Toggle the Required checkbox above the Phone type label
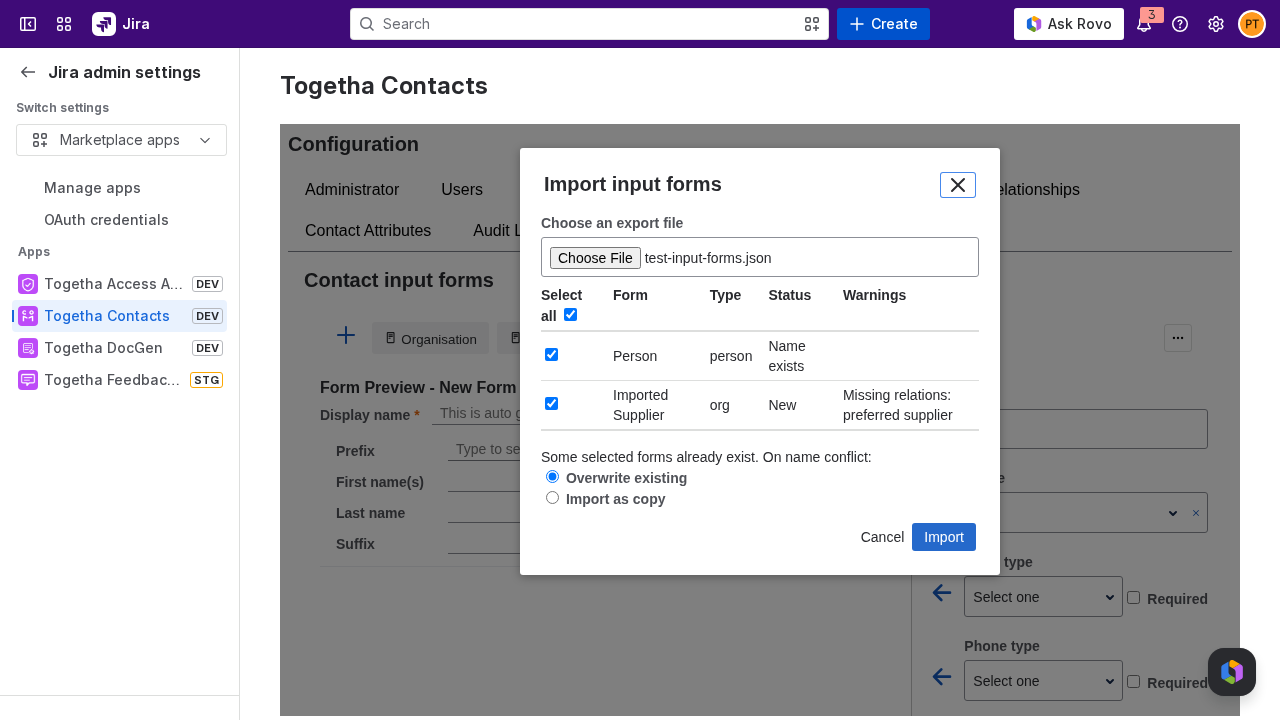 [x=1133, y=597]
